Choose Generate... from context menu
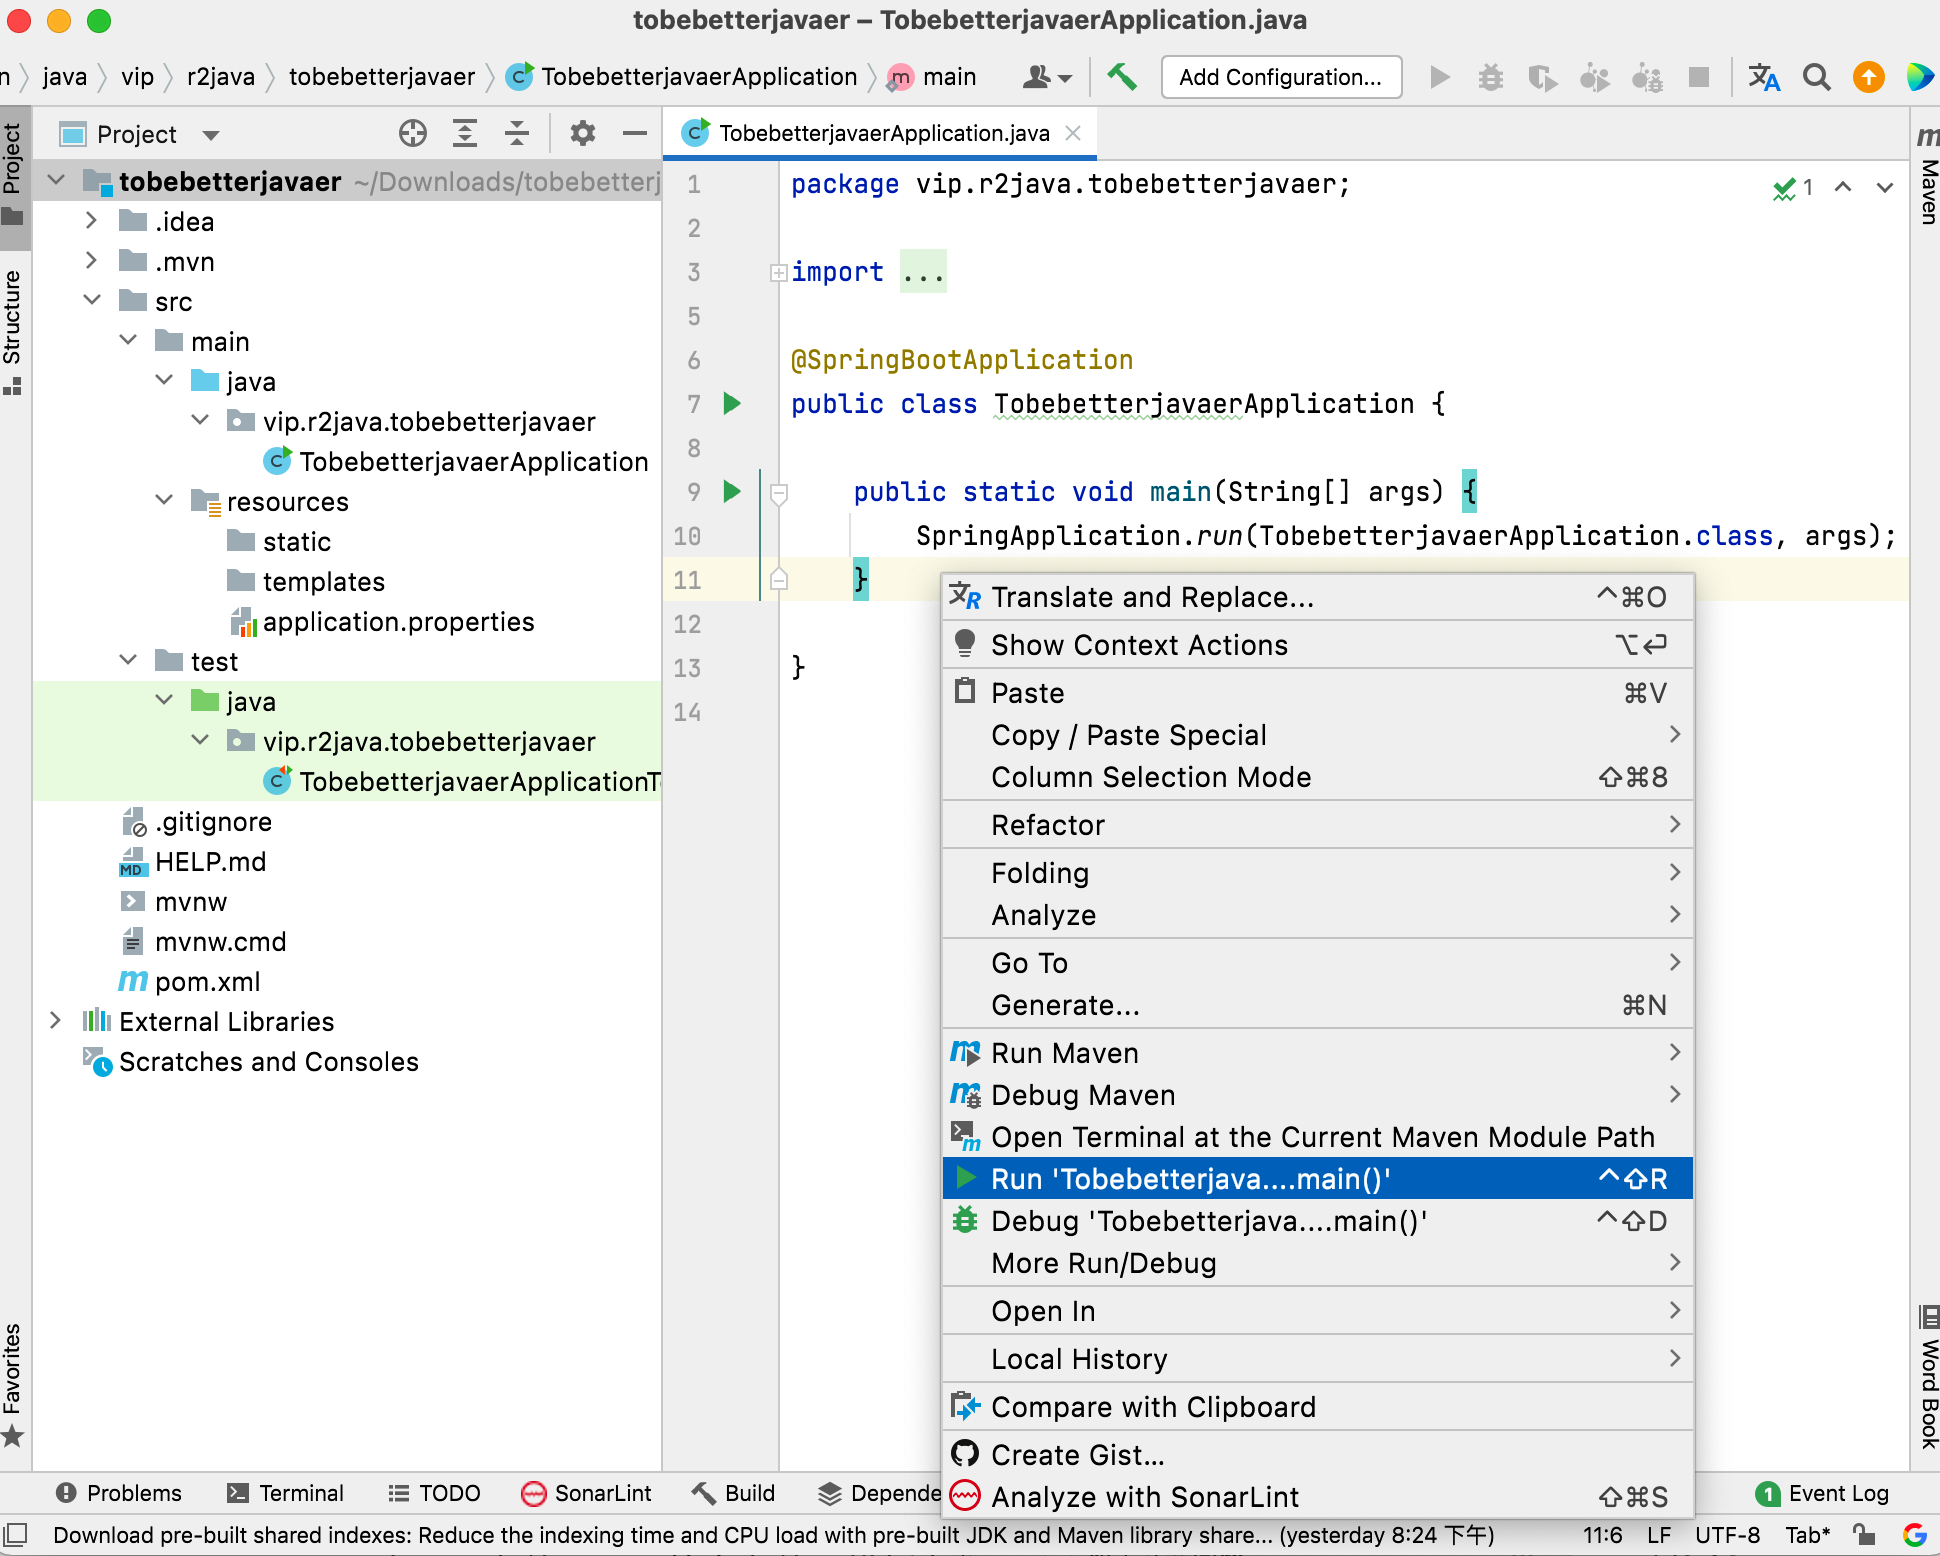The width and height of the screenshot is (1940, 1556). (1065, 1005)
